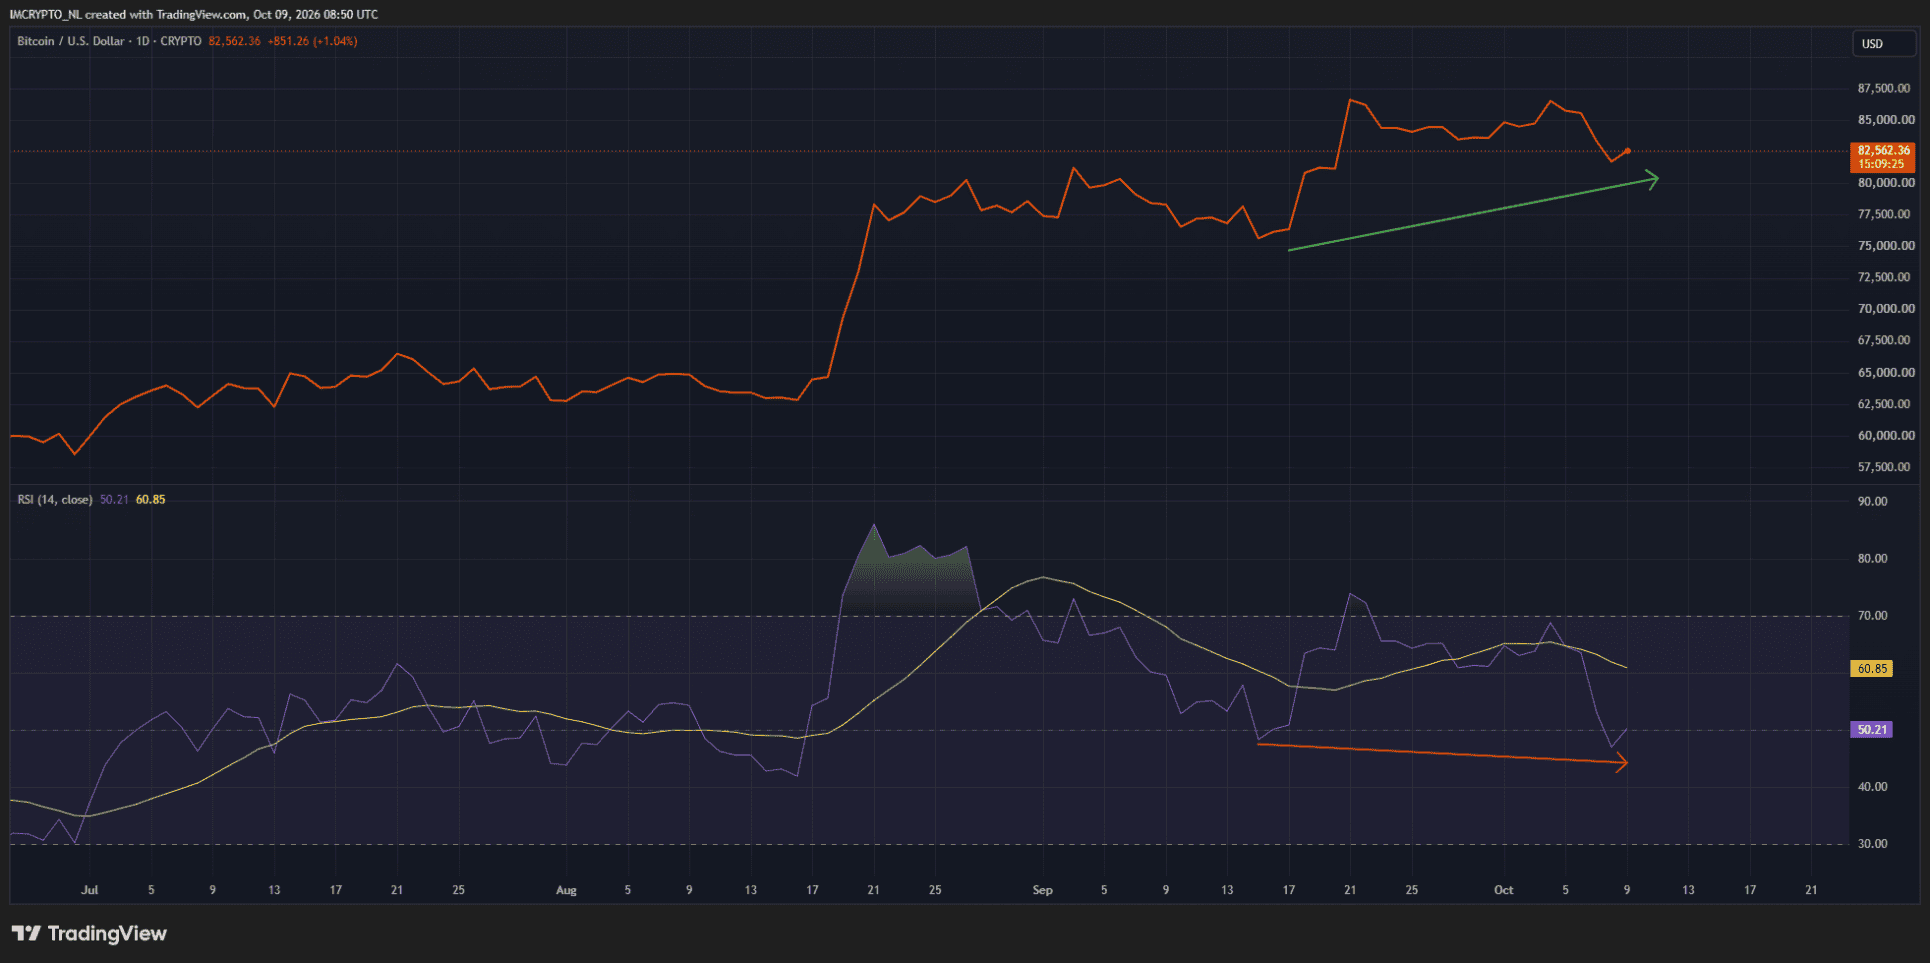Click the +851.26 (+1.04%) change text
Viewport: 1930px width, 963px height.
pos(313,41)
